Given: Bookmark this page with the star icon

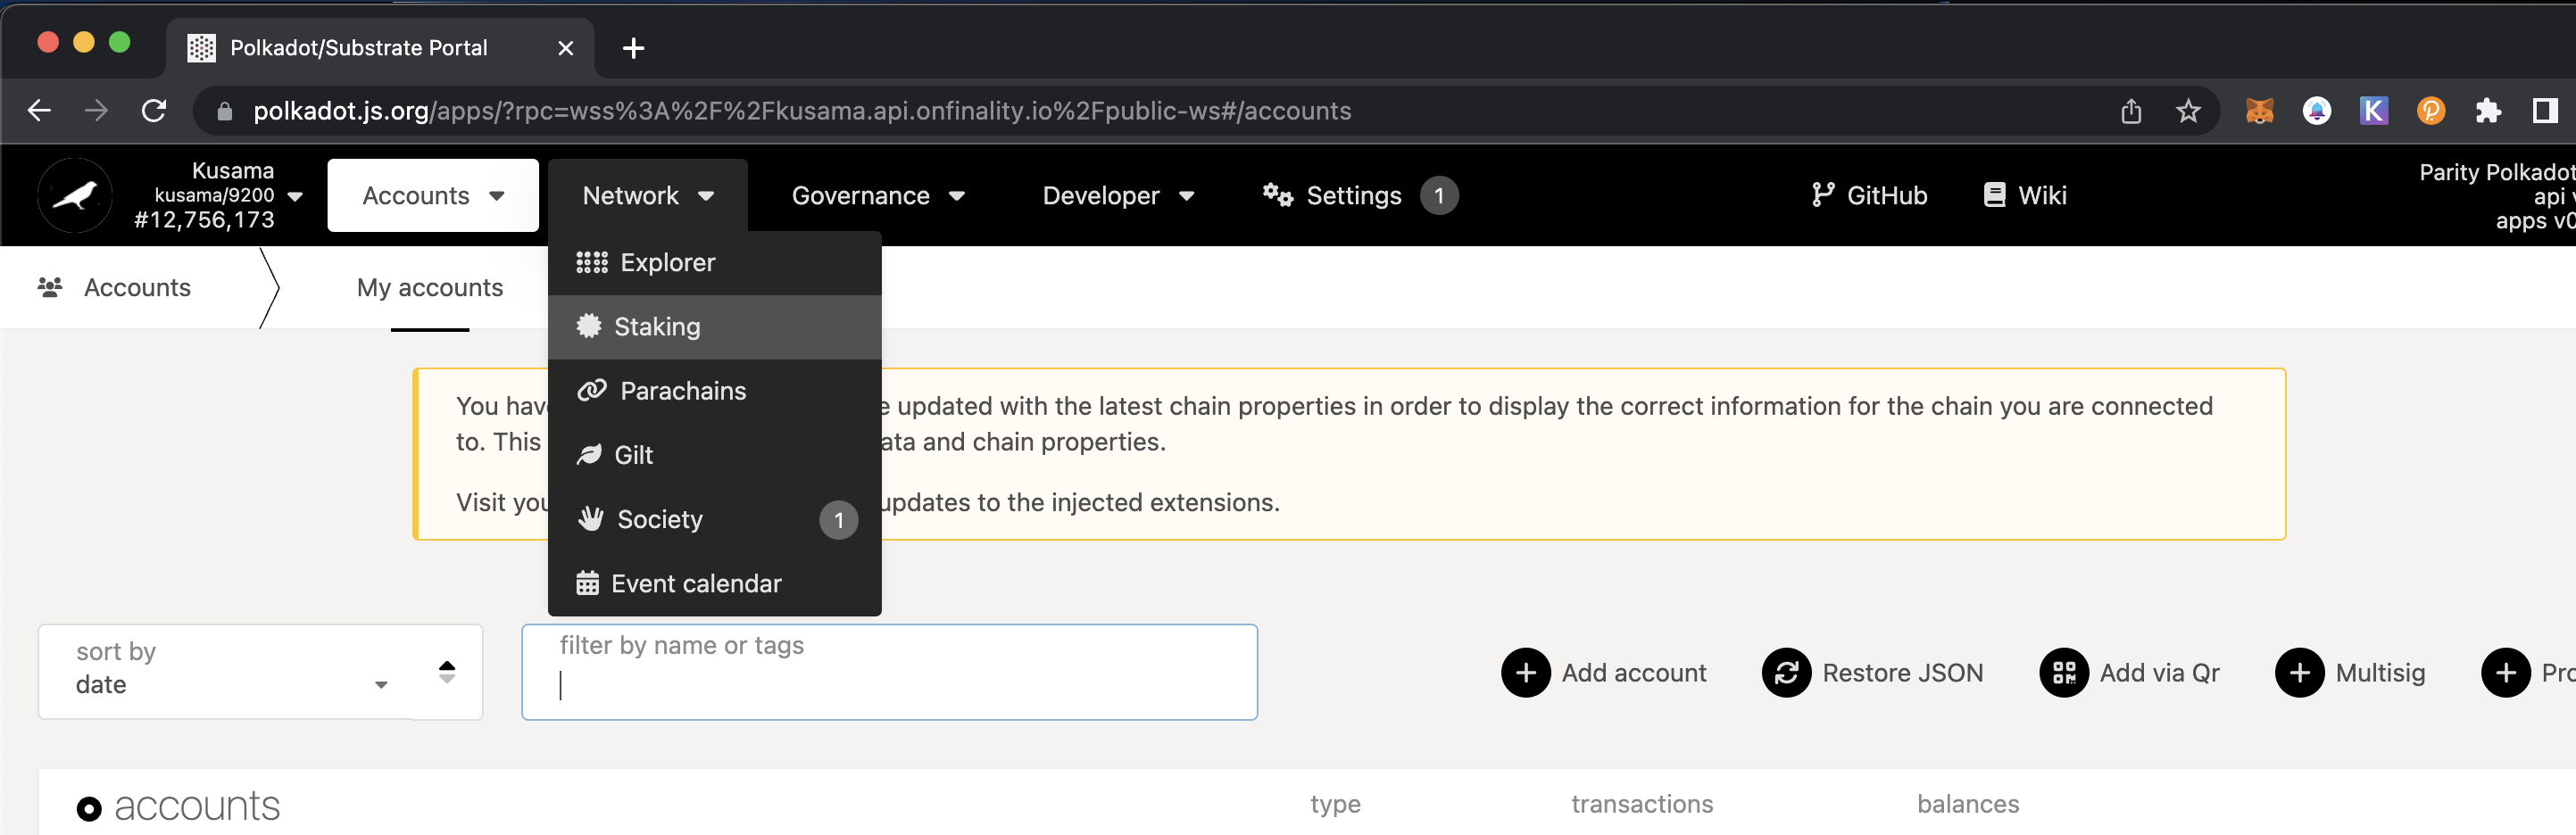Looking at the screenshot, I should (x=2188, y=111).
